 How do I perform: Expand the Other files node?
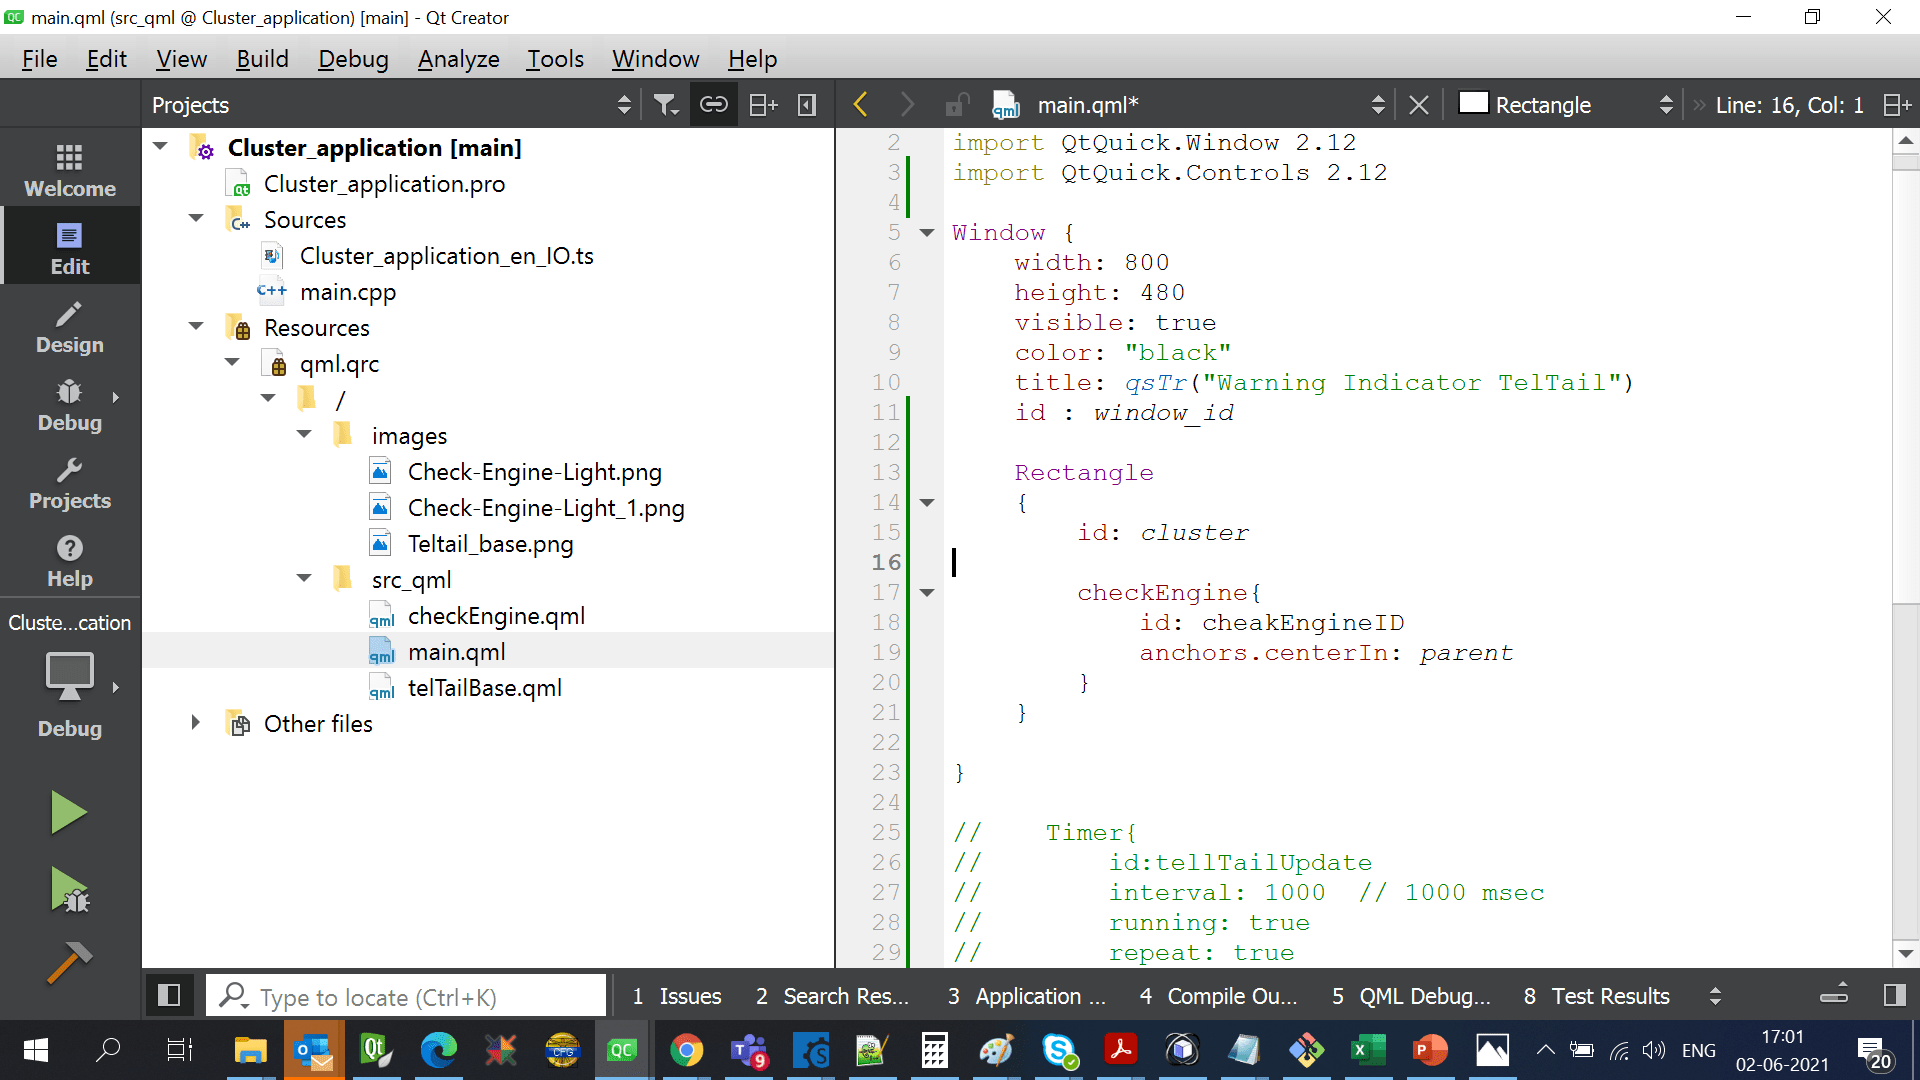pos(196,723)
